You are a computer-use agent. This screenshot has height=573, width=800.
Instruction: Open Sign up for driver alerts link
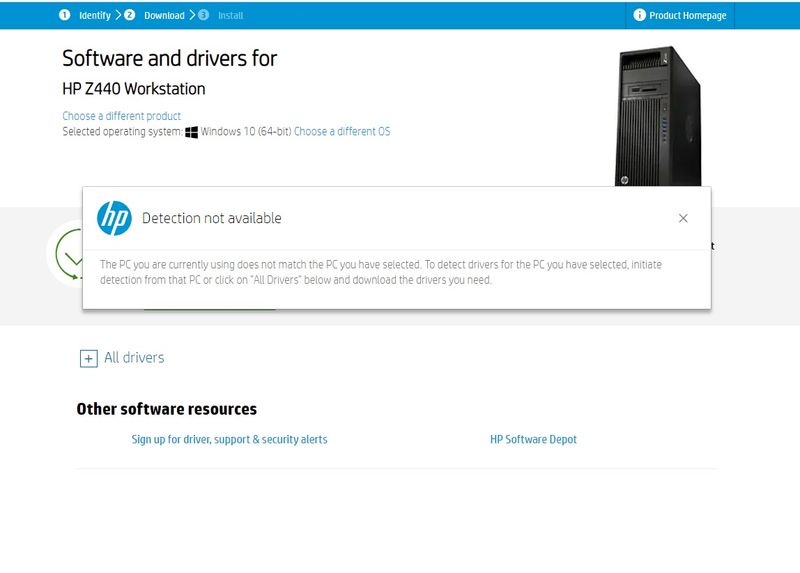[x=230, y=439]
